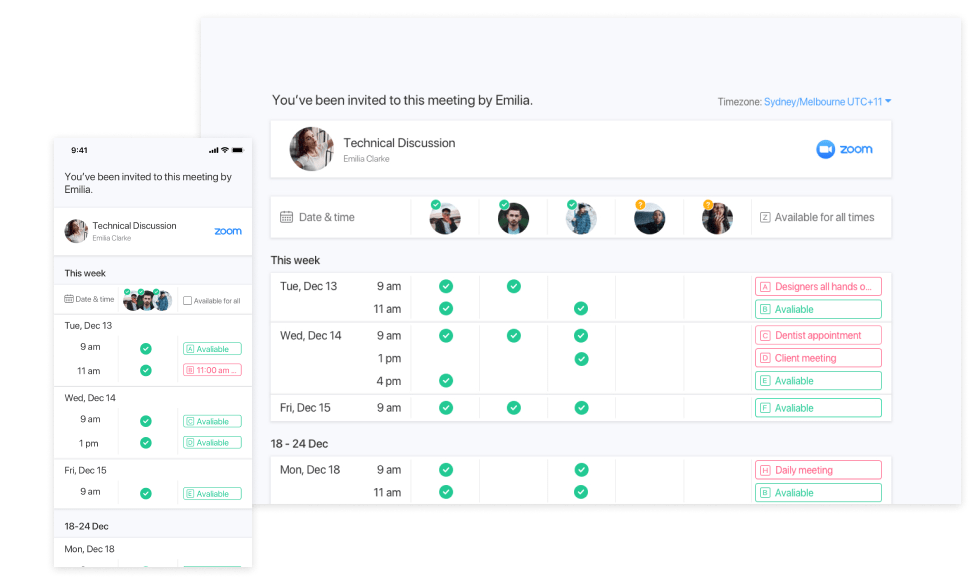Select the second participant avatar in header row
This screenshot has height=578, width=970.
513,218
